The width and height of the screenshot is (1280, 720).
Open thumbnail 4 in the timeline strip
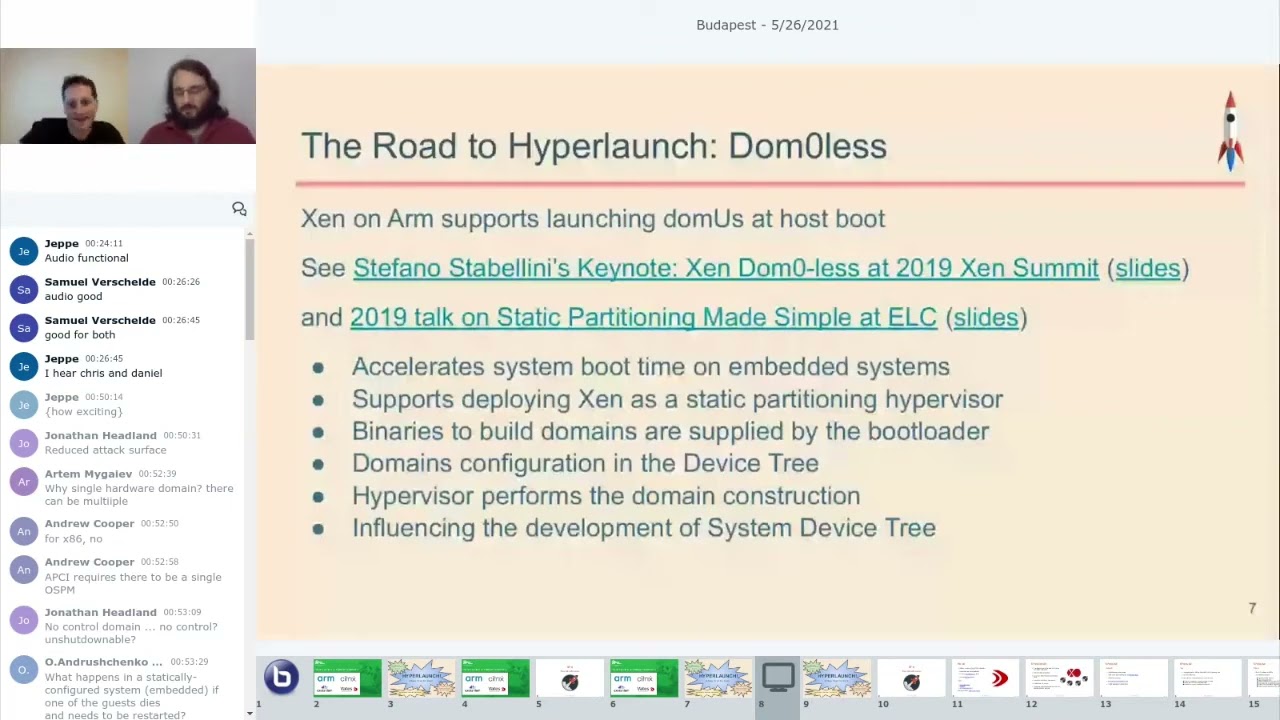495,678
